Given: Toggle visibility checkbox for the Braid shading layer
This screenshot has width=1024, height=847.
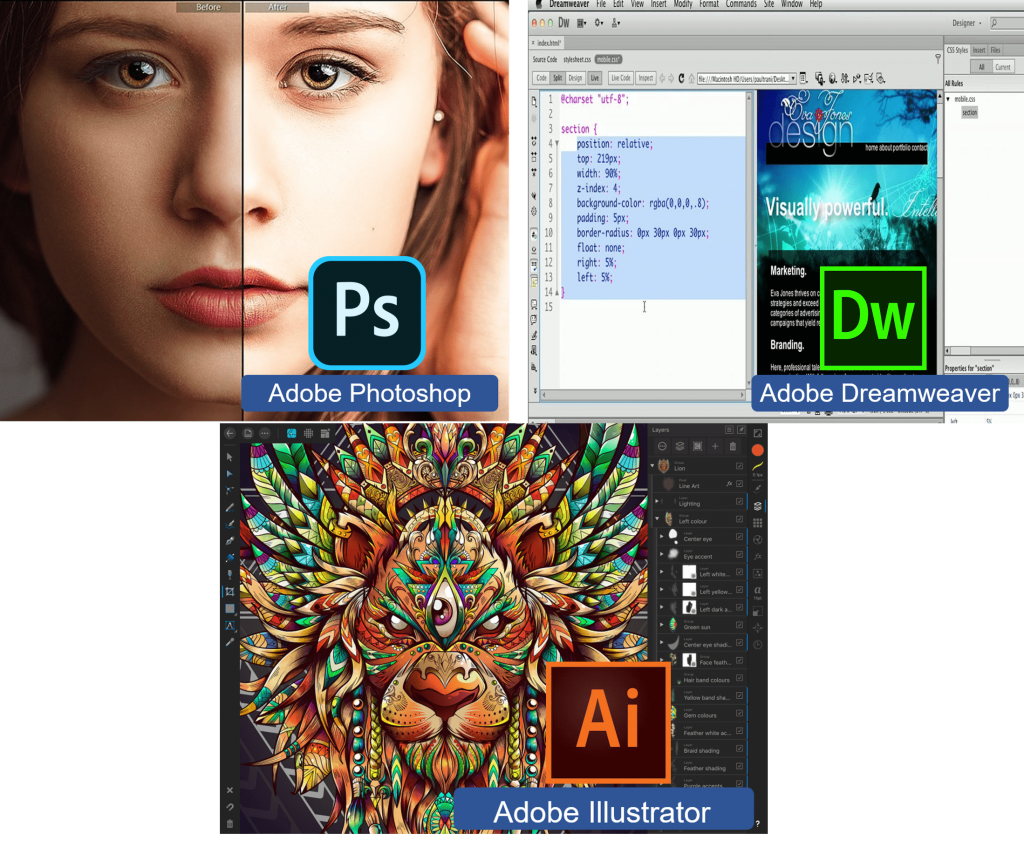Looking at the screenshot, I should click(739, 748).
